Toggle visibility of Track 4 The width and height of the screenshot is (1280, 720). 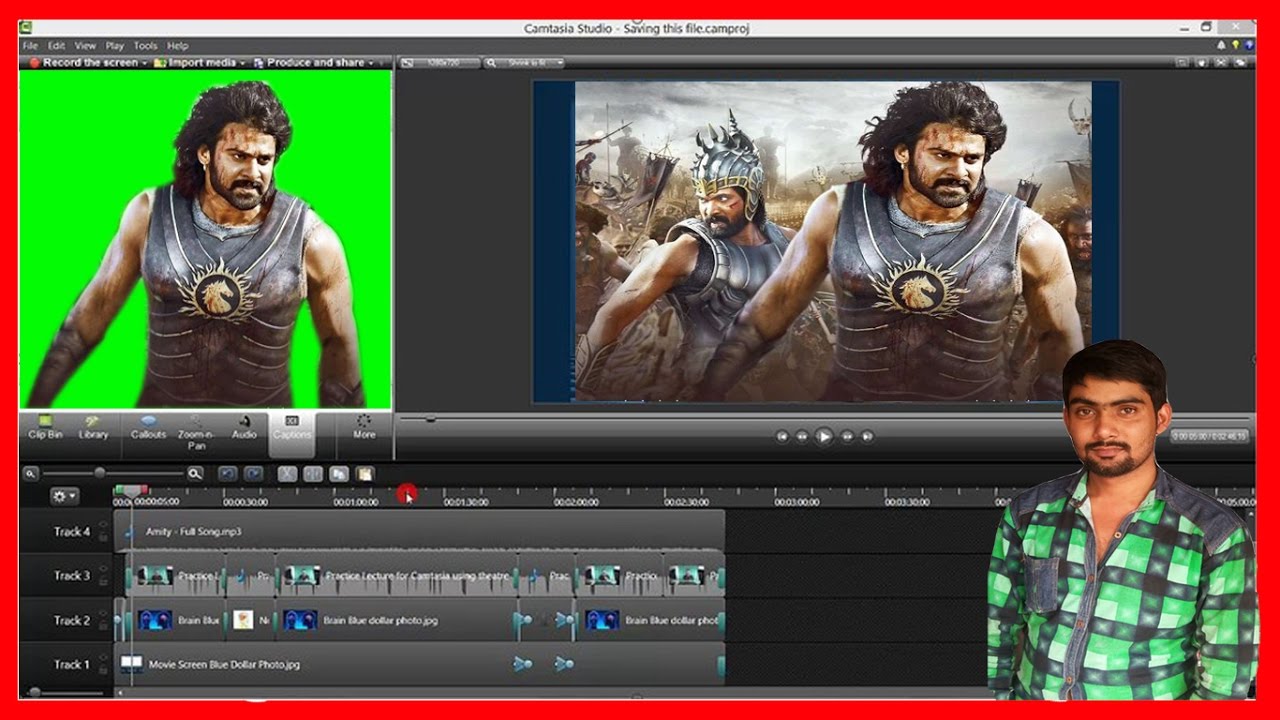click(102, 525)
